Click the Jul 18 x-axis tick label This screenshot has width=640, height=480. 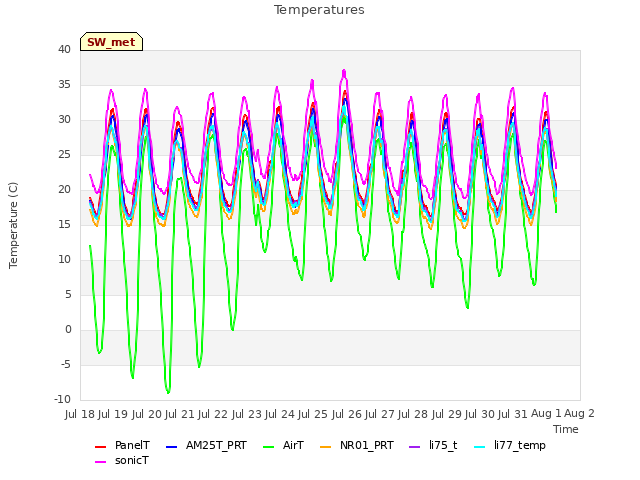click(x=80, y=414)
